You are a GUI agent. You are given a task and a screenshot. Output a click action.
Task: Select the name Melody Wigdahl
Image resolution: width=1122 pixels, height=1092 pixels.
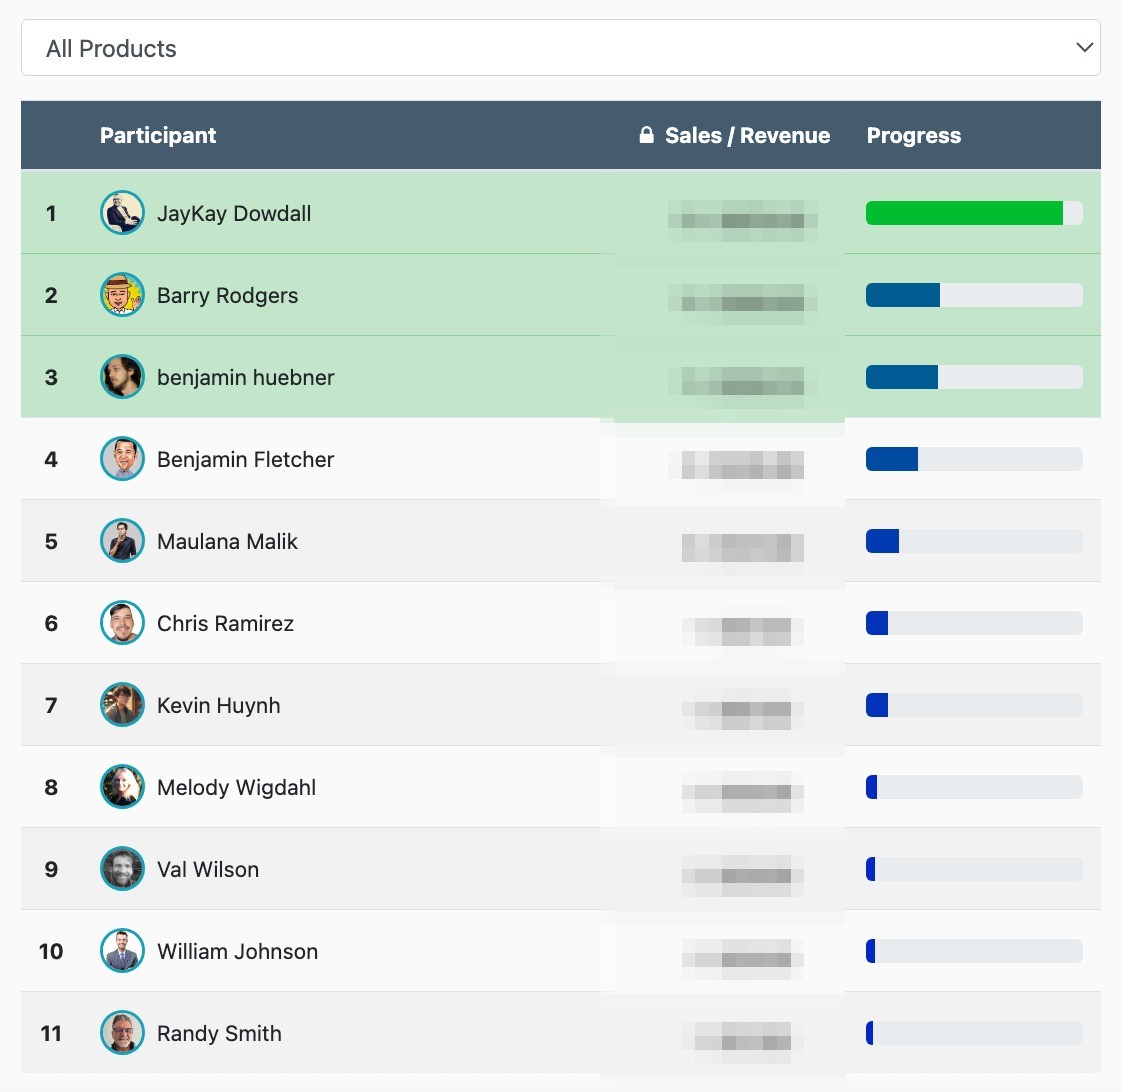point(236,787)
